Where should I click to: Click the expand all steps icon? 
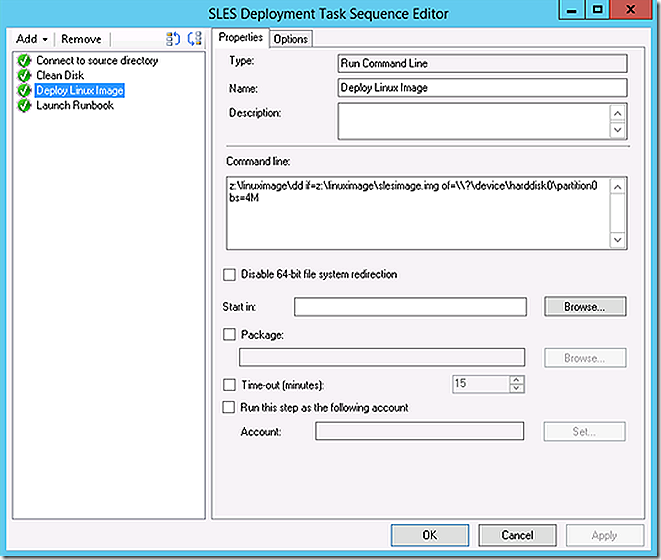pos(172,39)
